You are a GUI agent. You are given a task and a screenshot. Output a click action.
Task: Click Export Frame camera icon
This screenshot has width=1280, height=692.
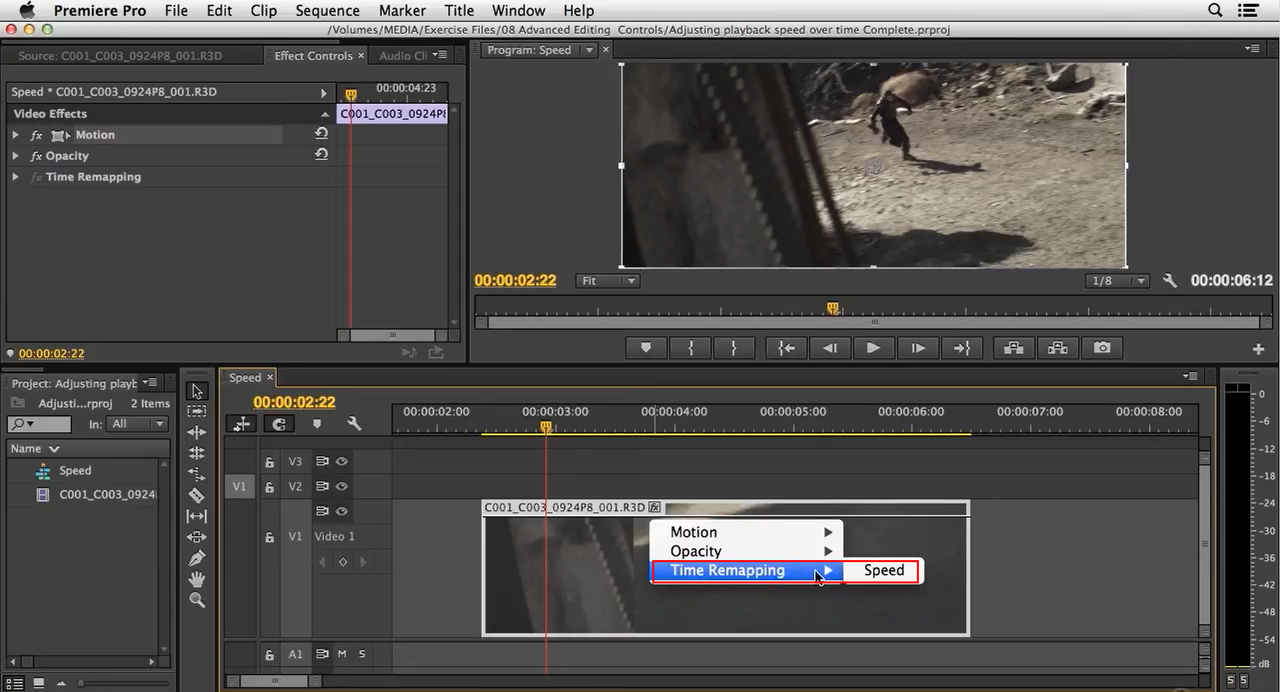click(x=1102, y=348)
